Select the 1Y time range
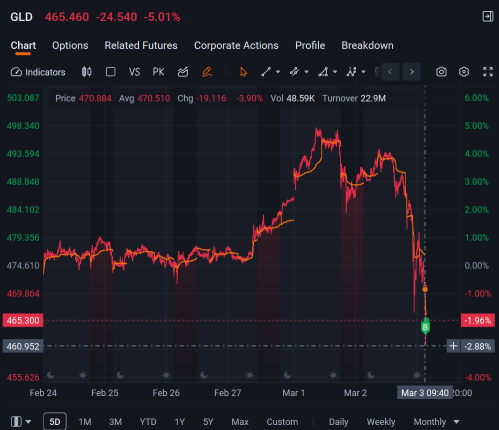 180,422
